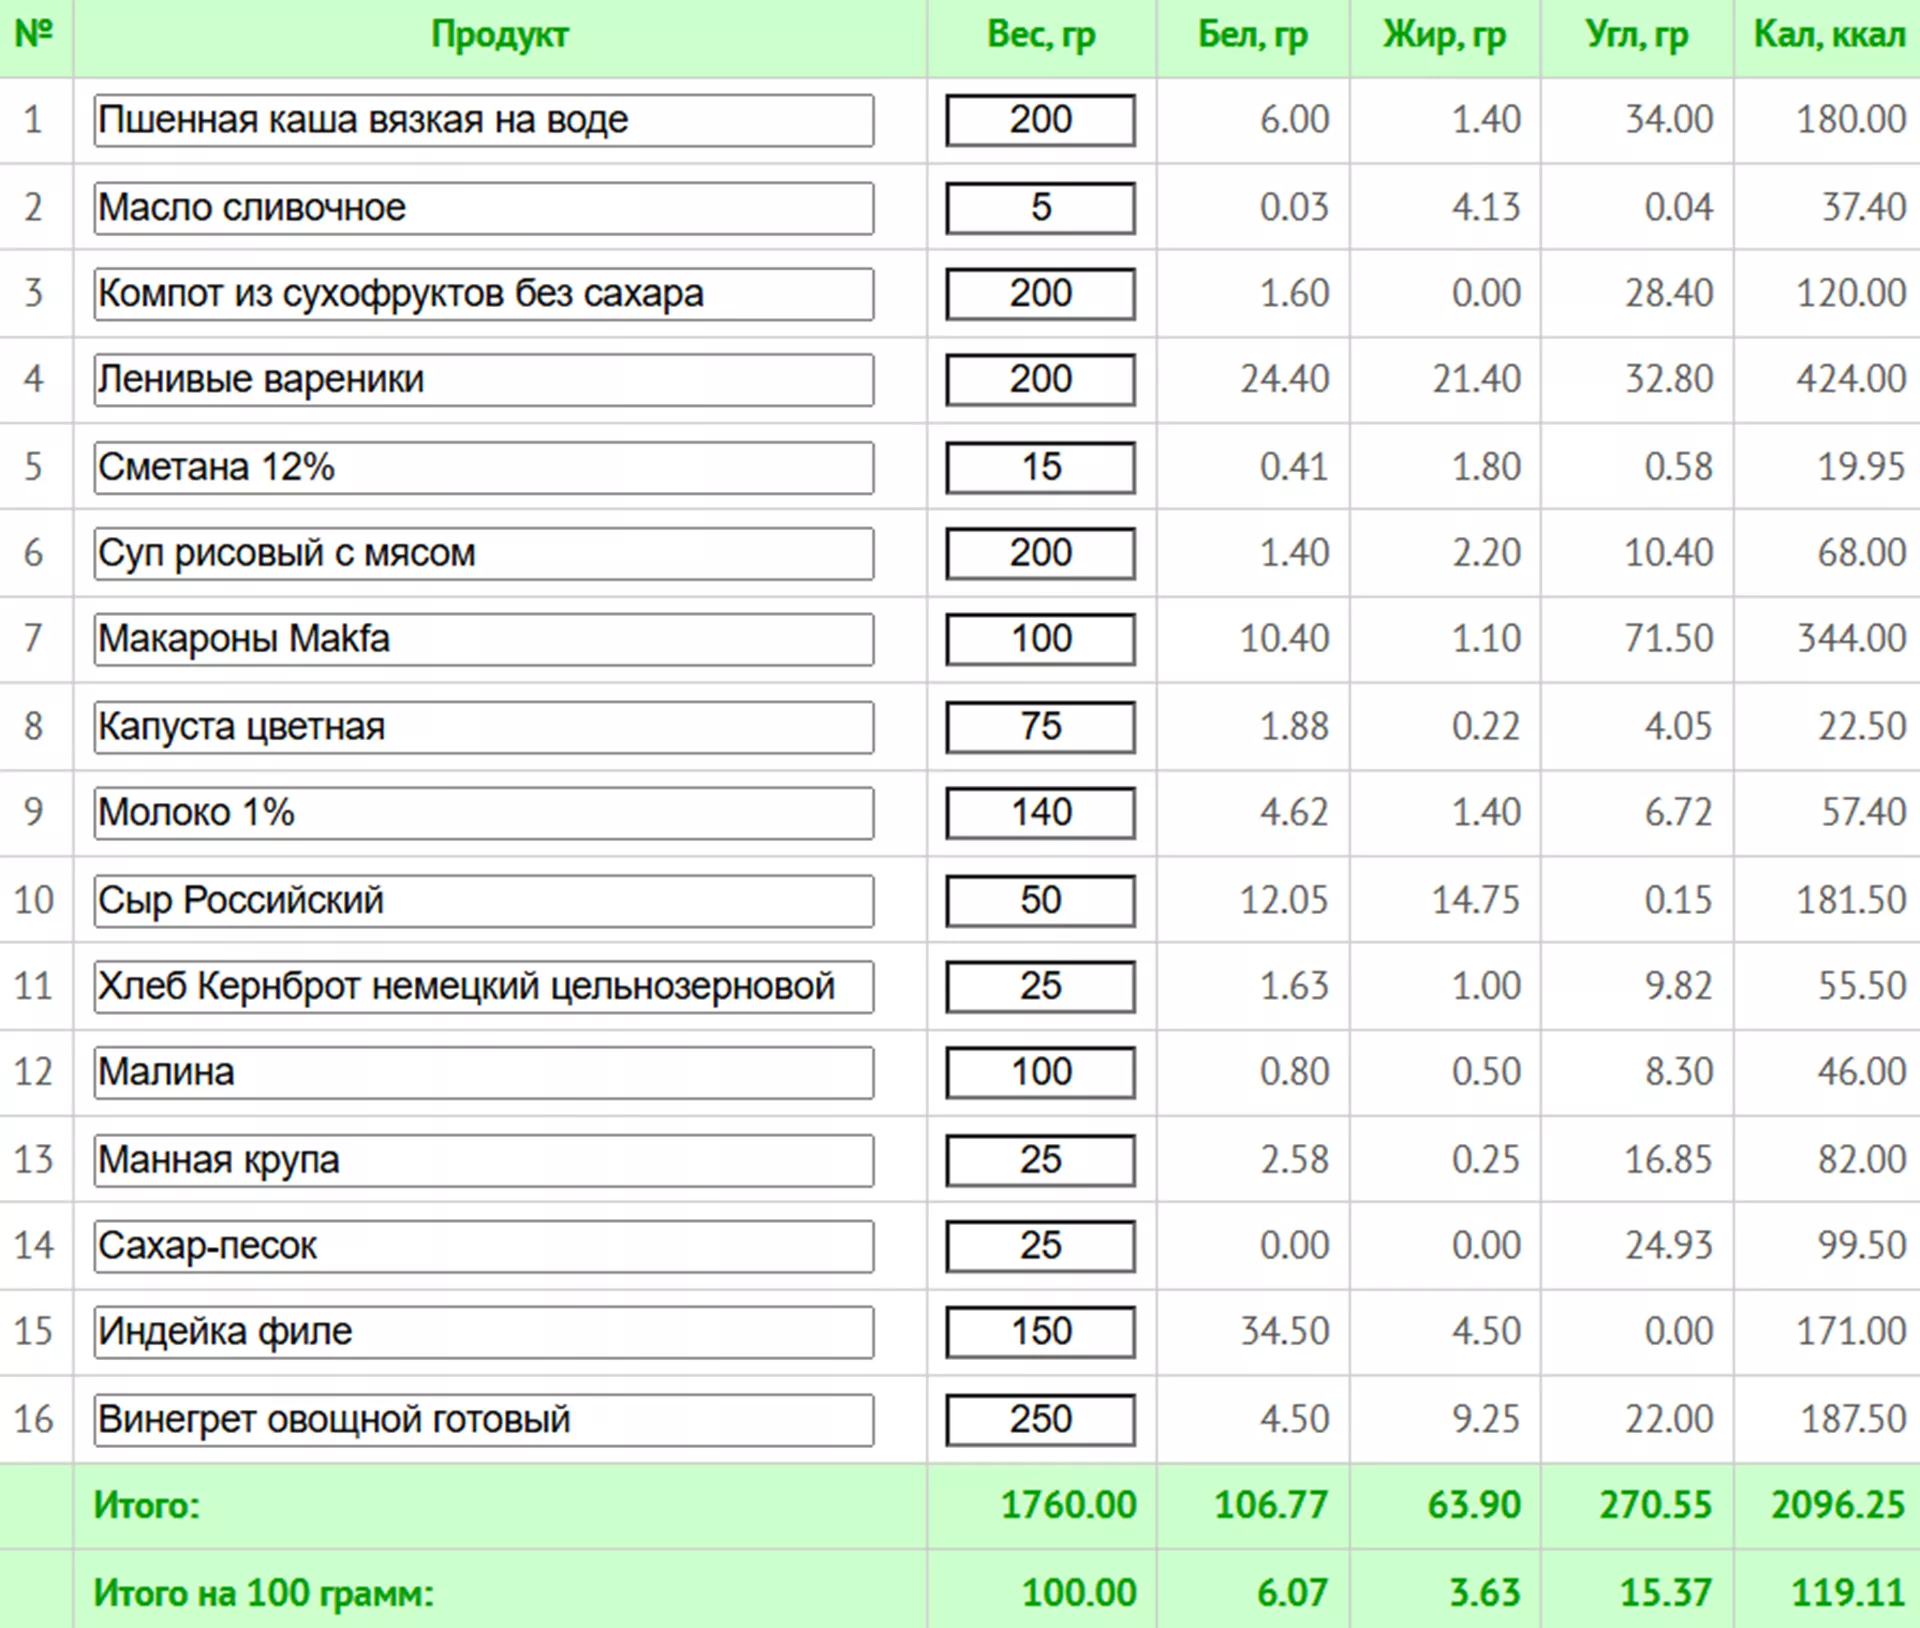Screen dimensions: 1920x1628
Task: Click the 'Кал, ккал' column header
Action: 1829,36
